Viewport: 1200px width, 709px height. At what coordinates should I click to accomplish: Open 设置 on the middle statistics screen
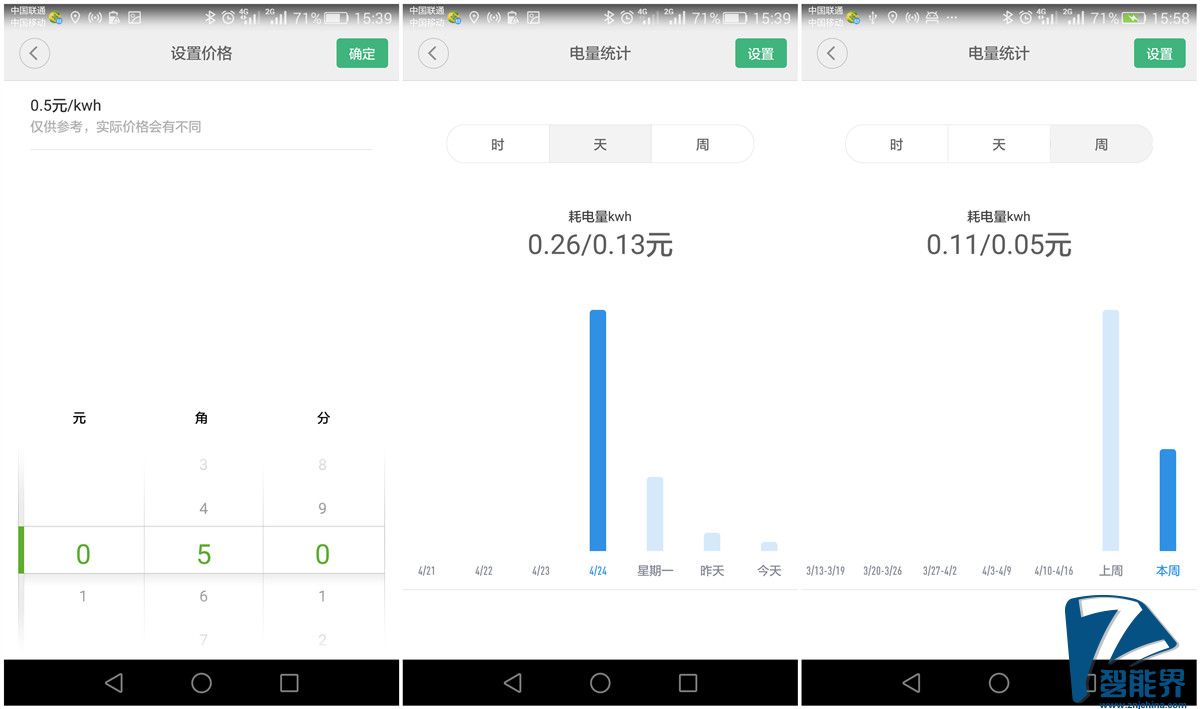[x=760, y=54]
